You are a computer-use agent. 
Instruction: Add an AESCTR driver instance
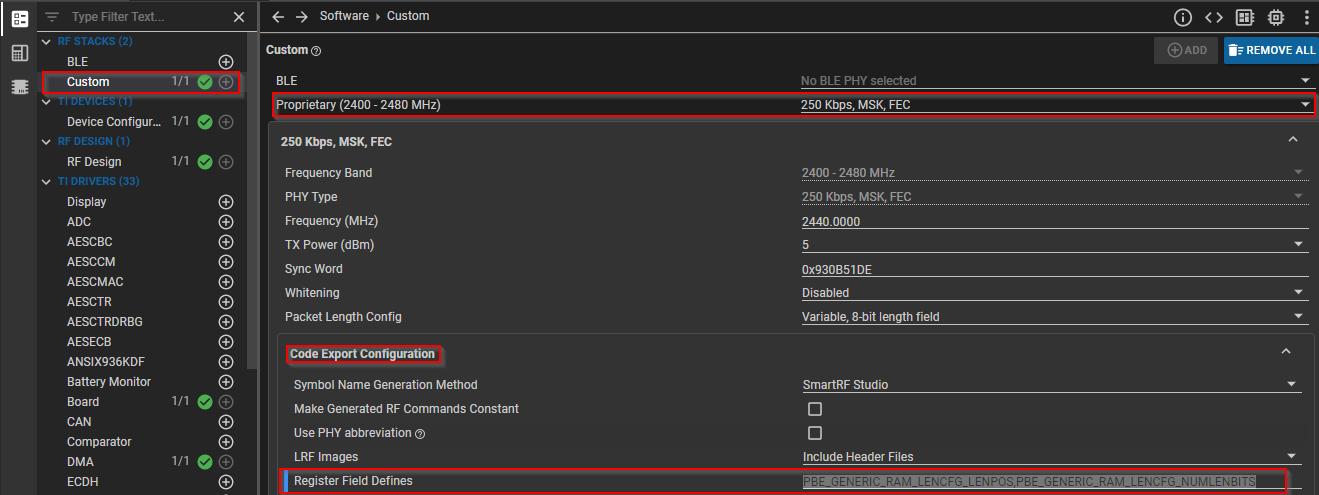pyautogui.click(x=226, y=302)
